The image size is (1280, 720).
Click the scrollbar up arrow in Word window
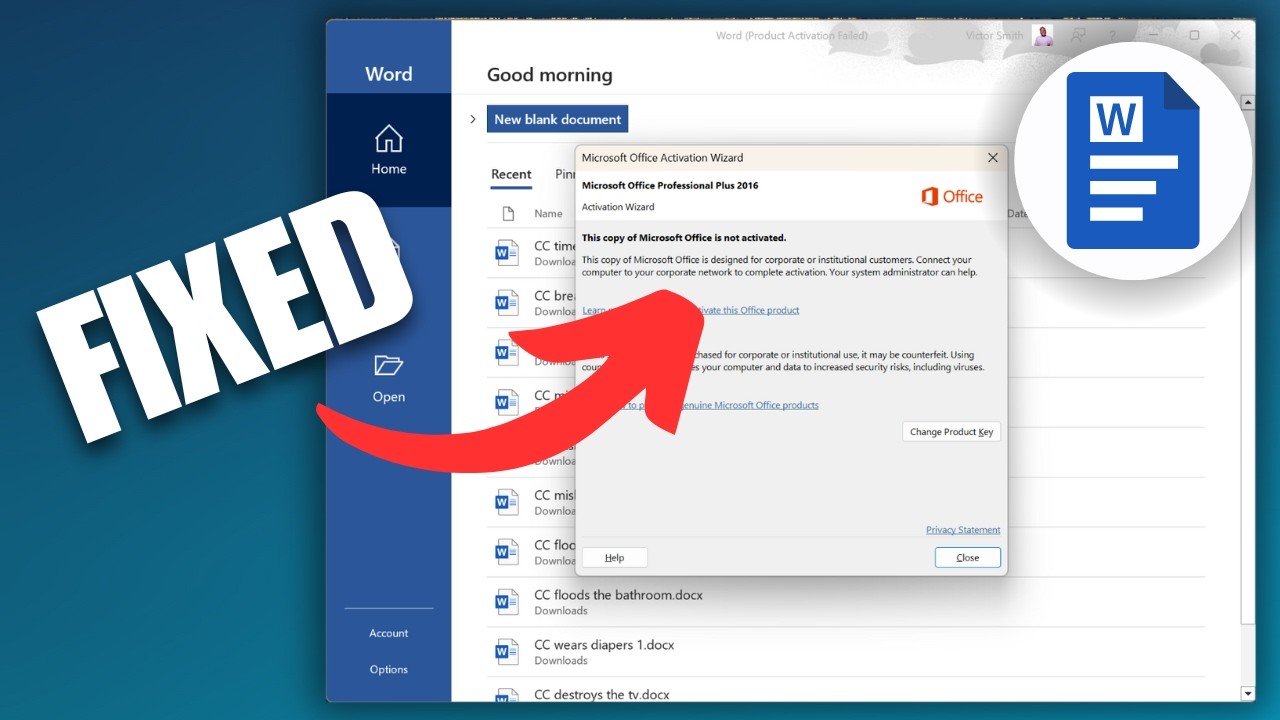pyautogui.click(x=1248, y=102)
